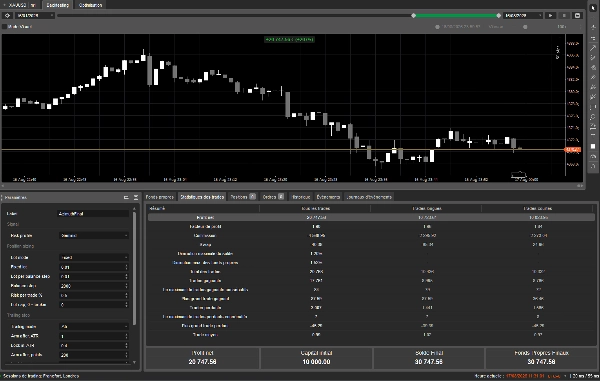Click the chart horizontal scroll arrows at bottom right
Image resolution: width=600 pixels, height=381 pixels.
580,186
